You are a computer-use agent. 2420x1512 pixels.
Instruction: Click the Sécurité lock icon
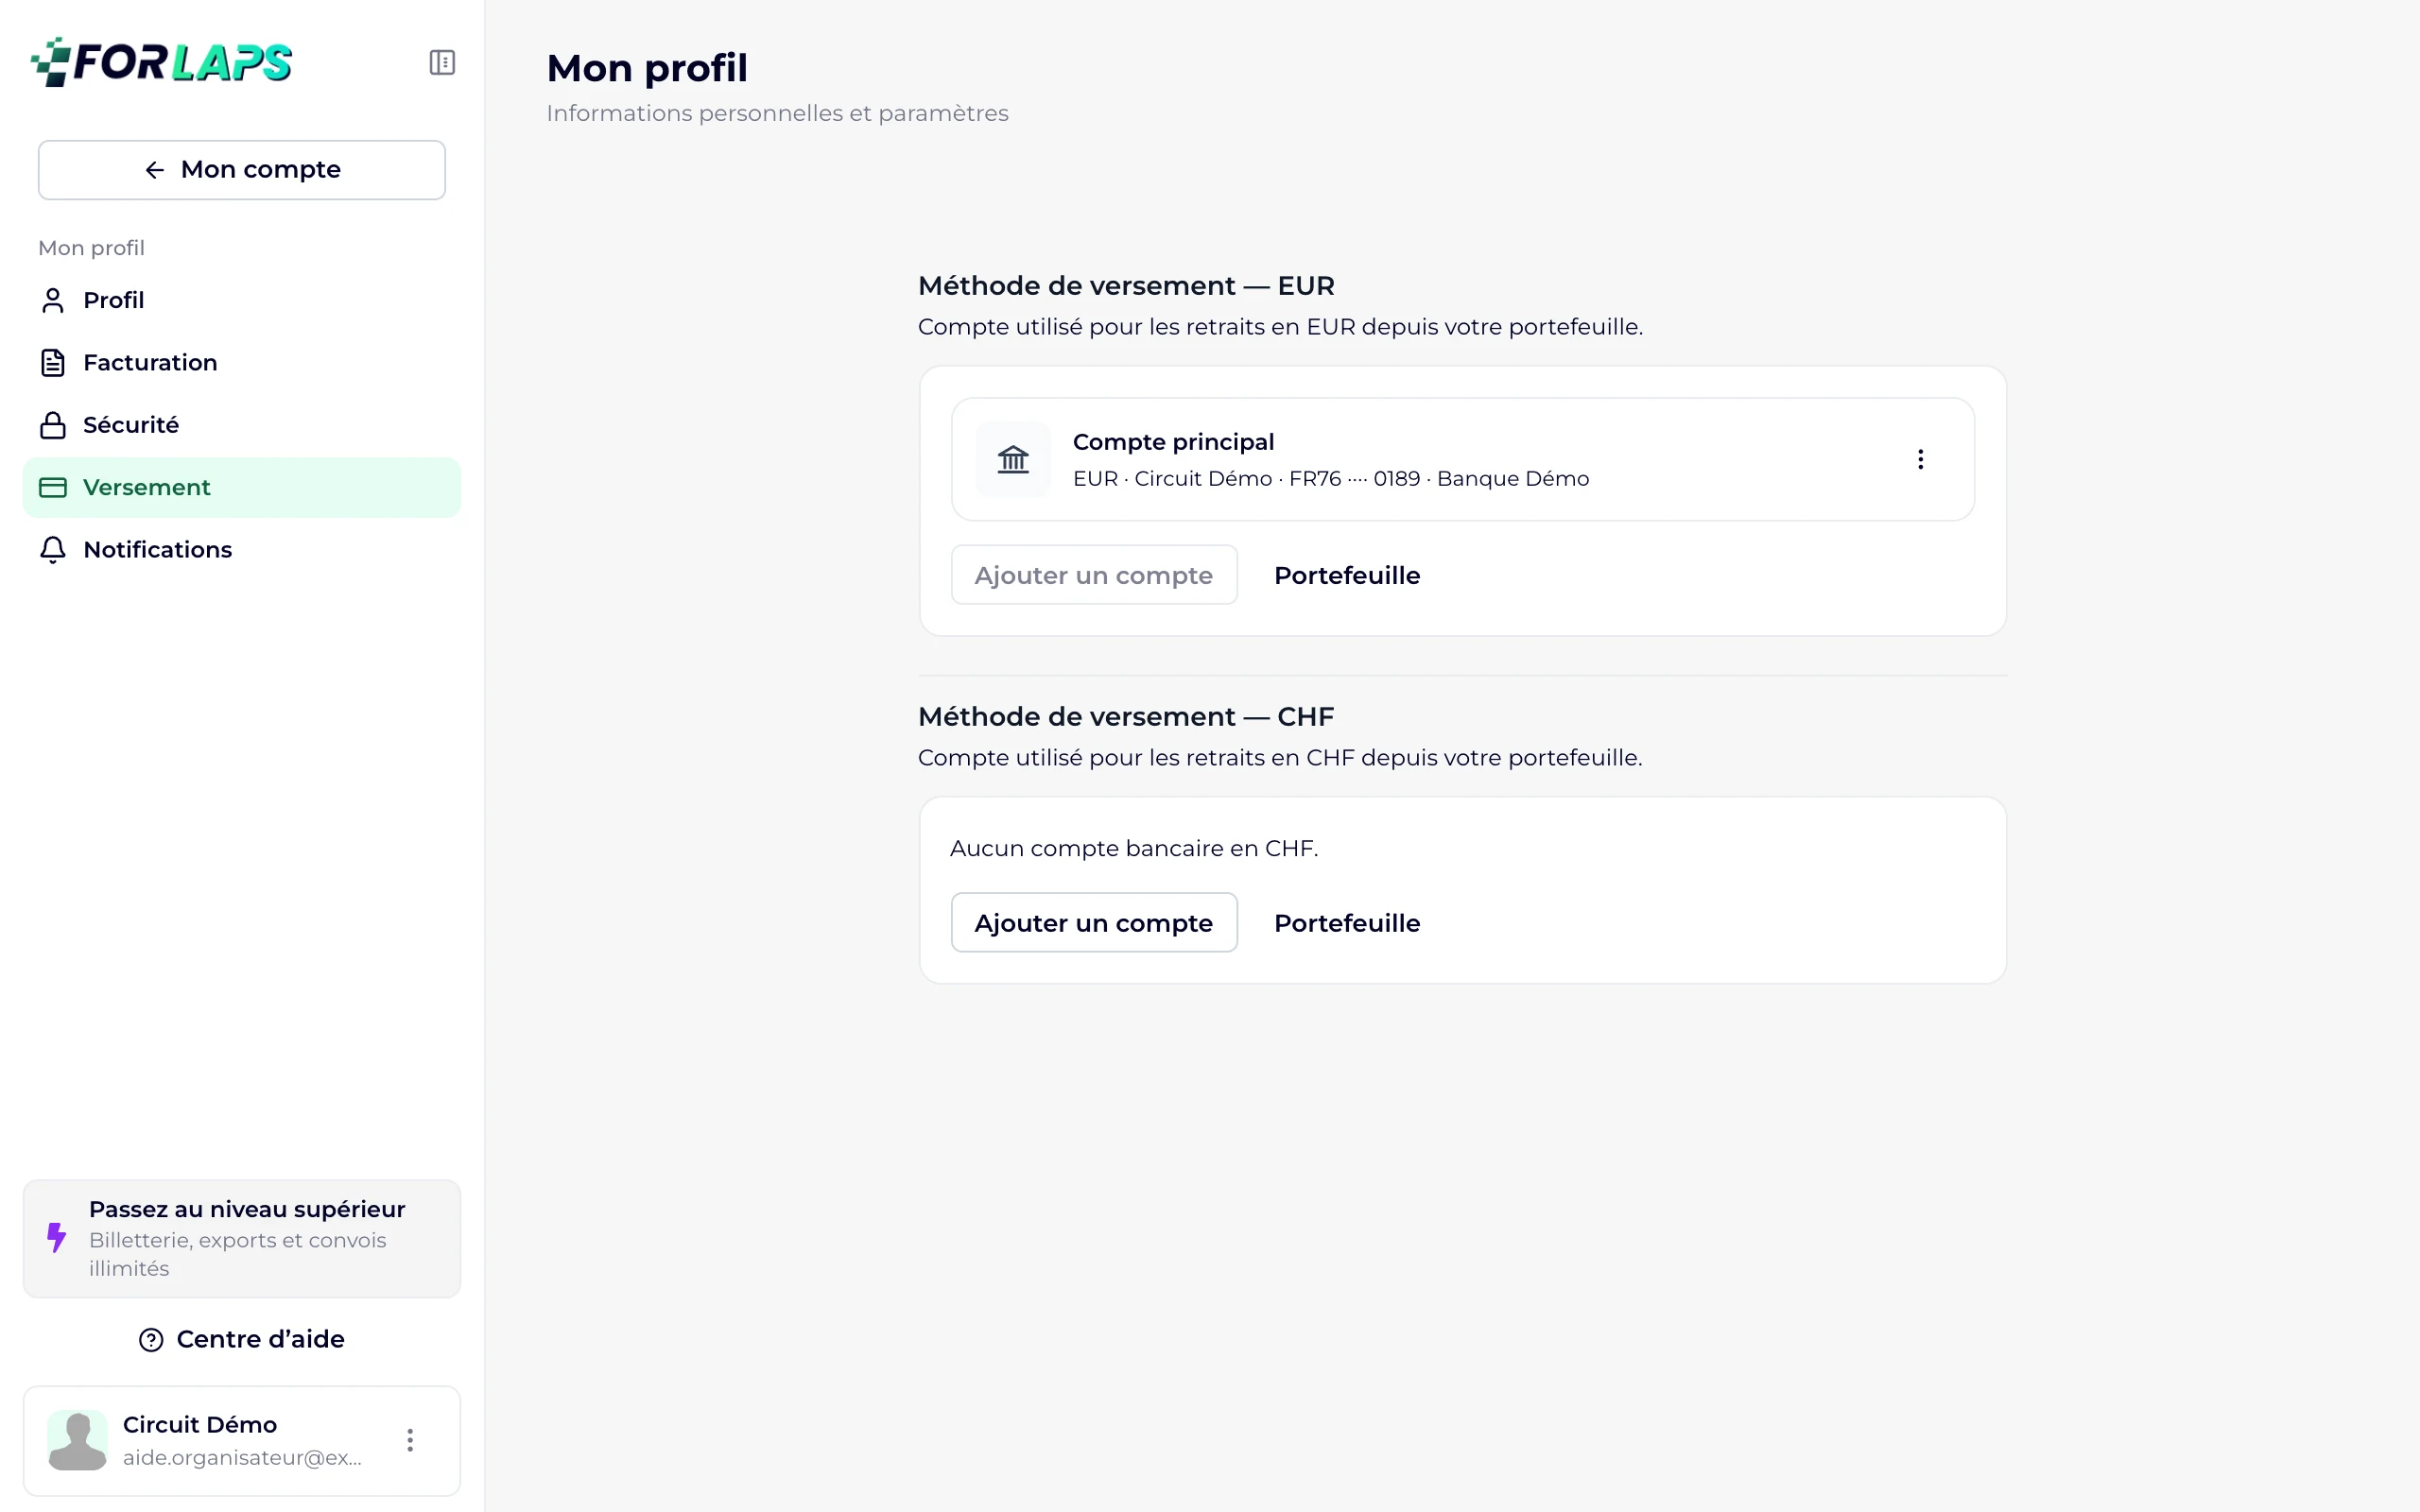53,425
